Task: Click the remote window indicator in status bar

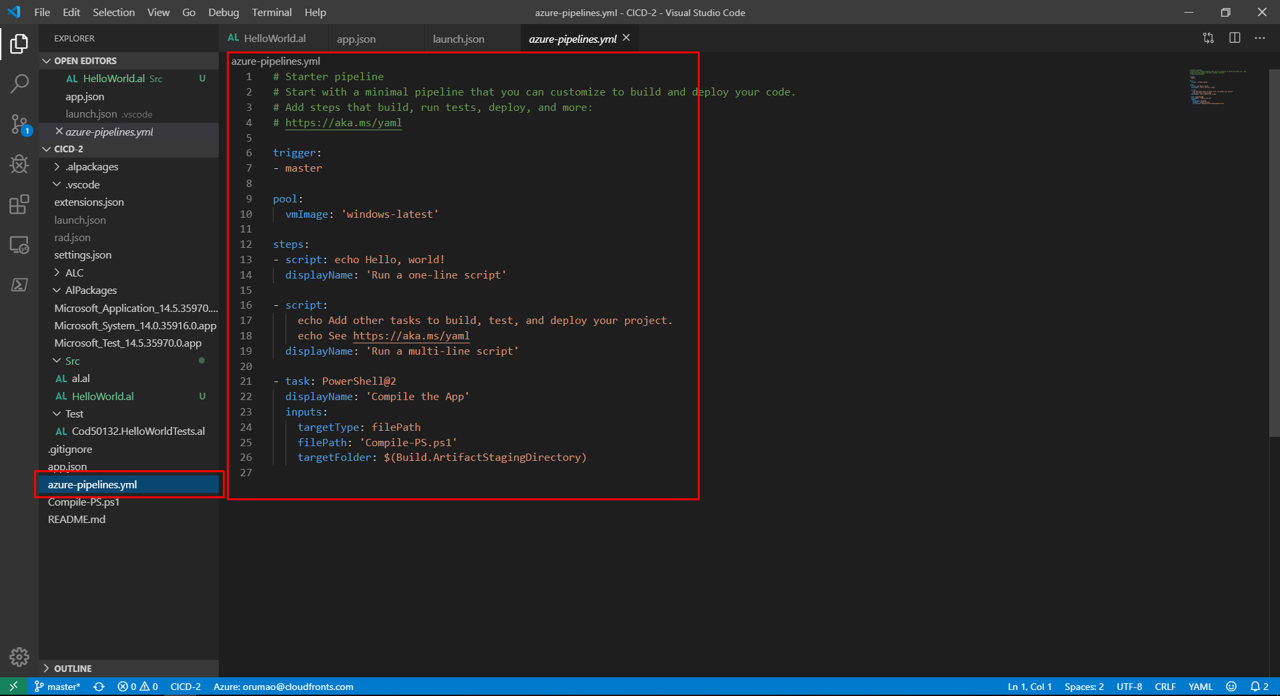Action: 13,687
